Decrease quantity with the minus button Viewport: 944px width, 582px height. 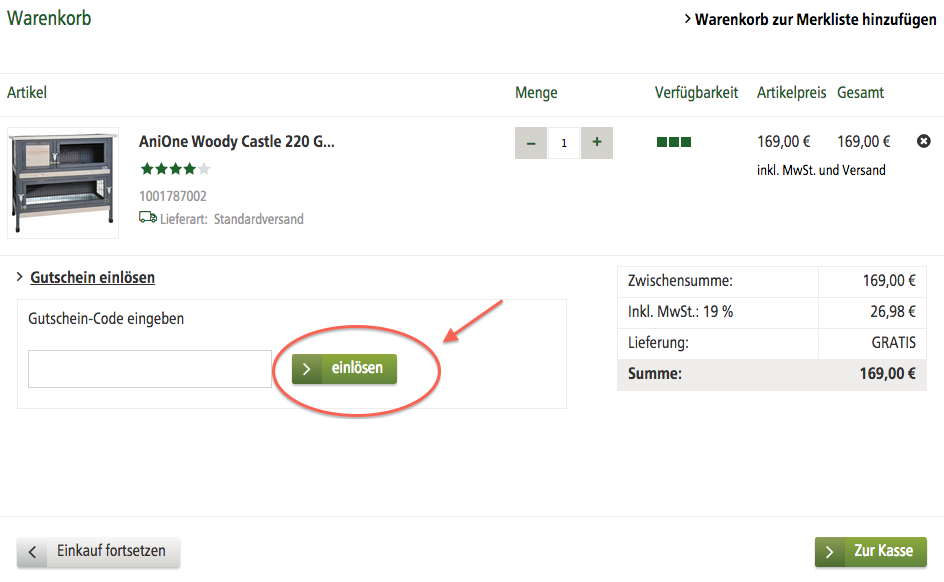(531, 143)
